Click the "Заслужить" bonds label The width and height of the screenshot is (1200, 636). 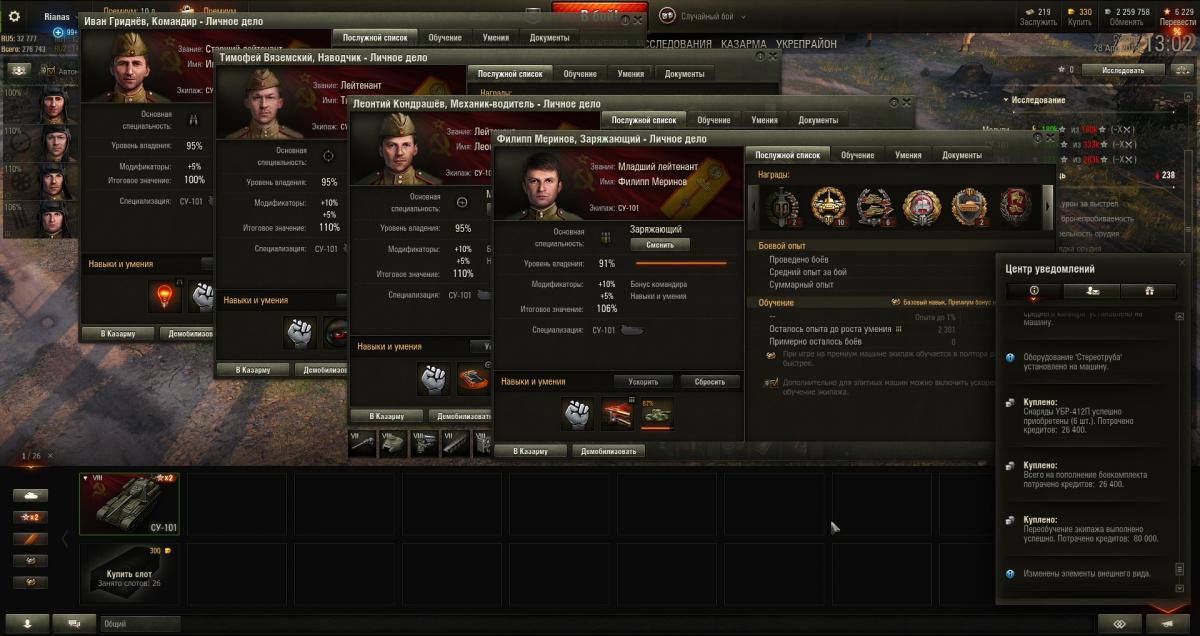1039,22
